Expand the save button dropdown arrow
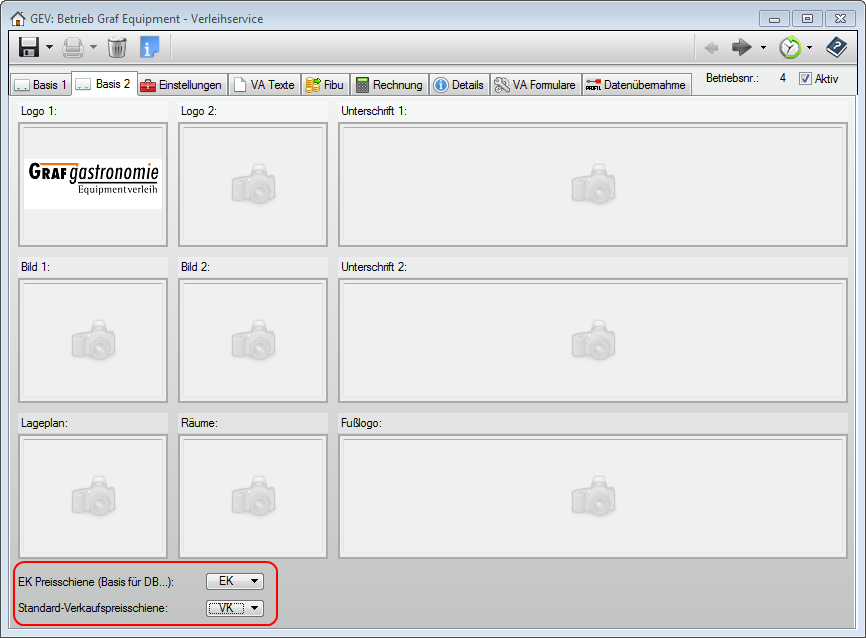 click(49, 47)
